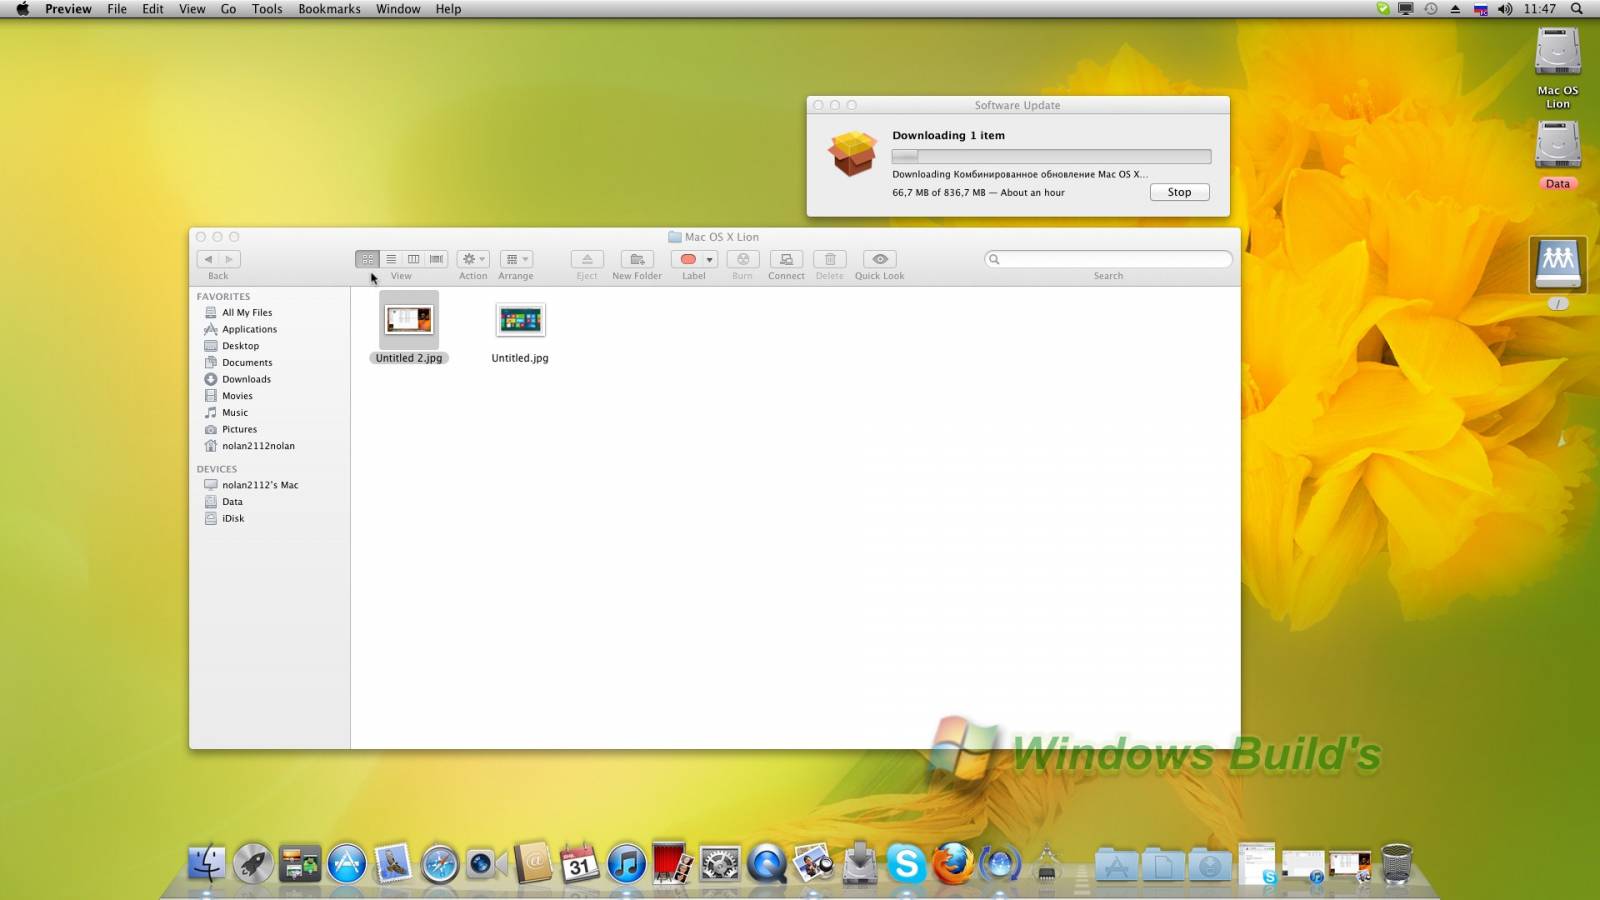Open Photo Booth in the Dock
The image size is (1600, 900).
point(673,864)
